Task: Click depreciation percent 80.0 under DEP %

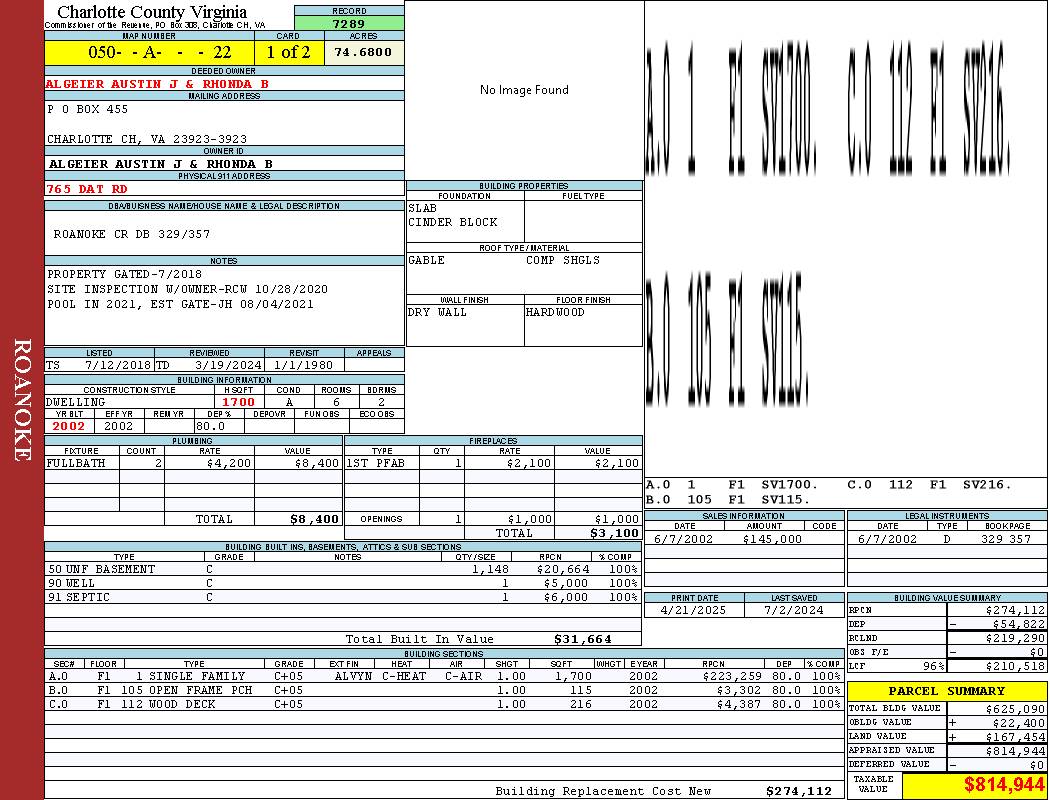Action: click(x=211, y=426)
